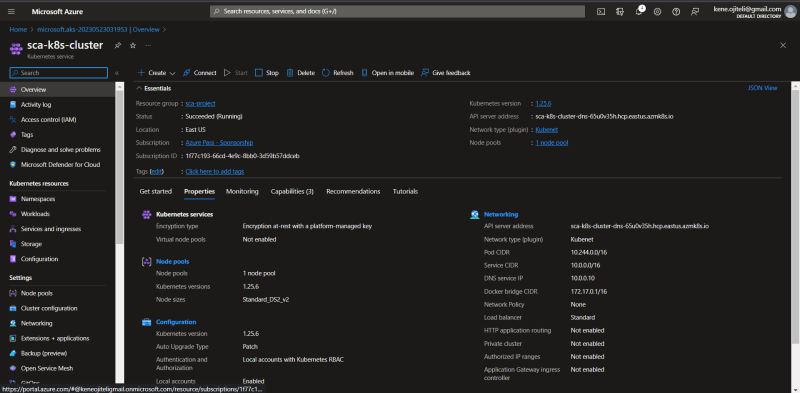Click Give feedback toolbar button
800x393 pixels.
[x=446, y=73]
